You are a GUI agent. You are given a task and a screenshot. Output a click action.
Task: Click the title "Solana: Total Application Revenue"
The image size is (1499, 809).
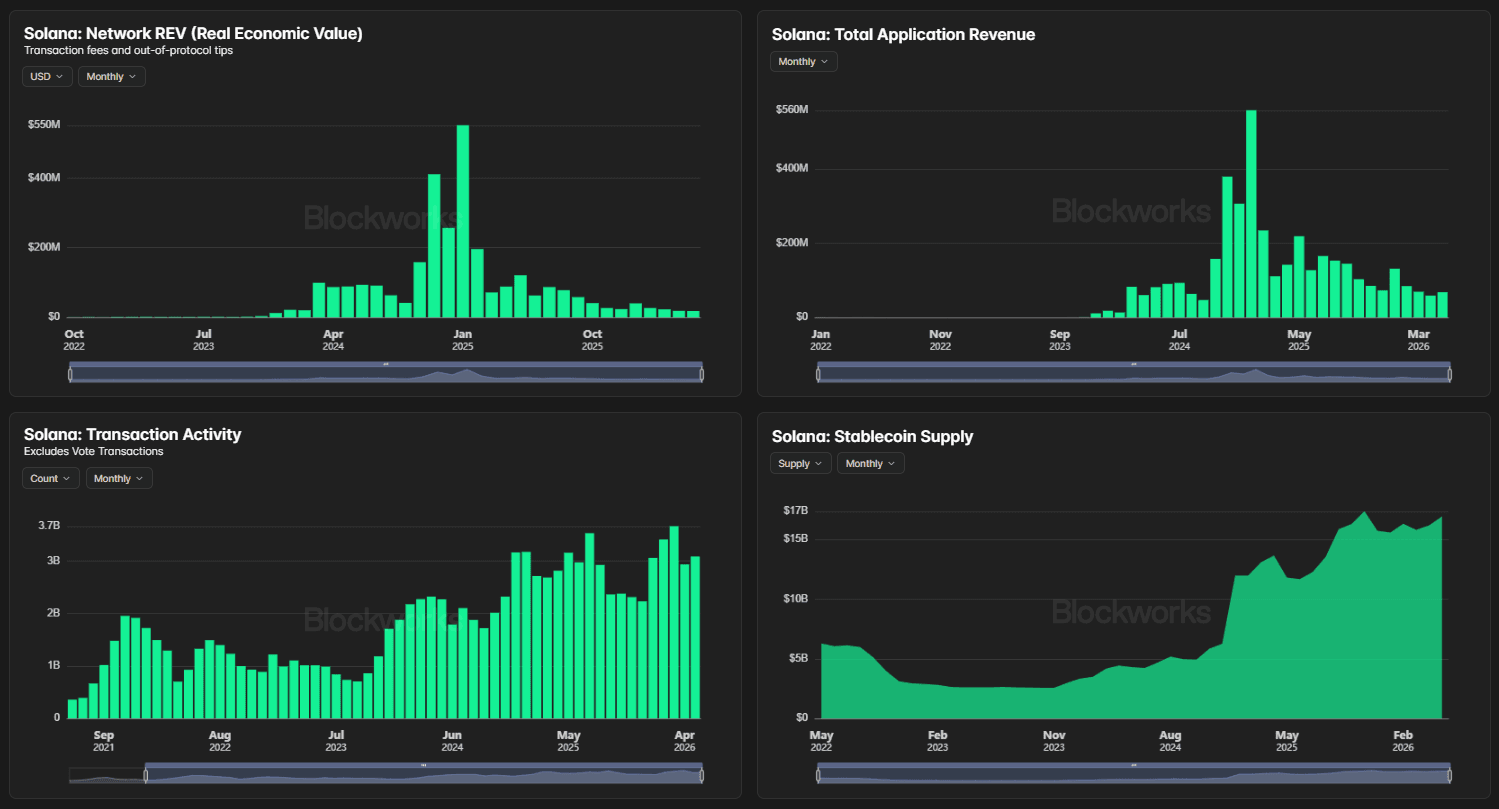[903, 34]
